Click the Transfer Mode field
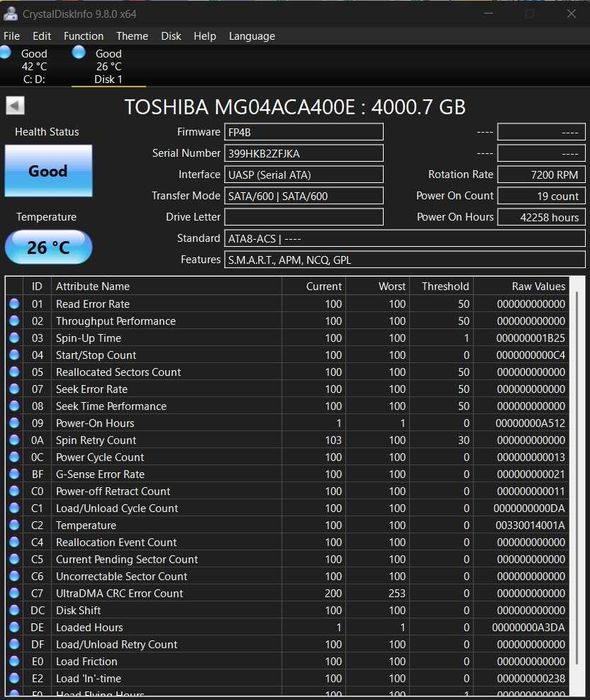590x700 pixels. (303, 196)
